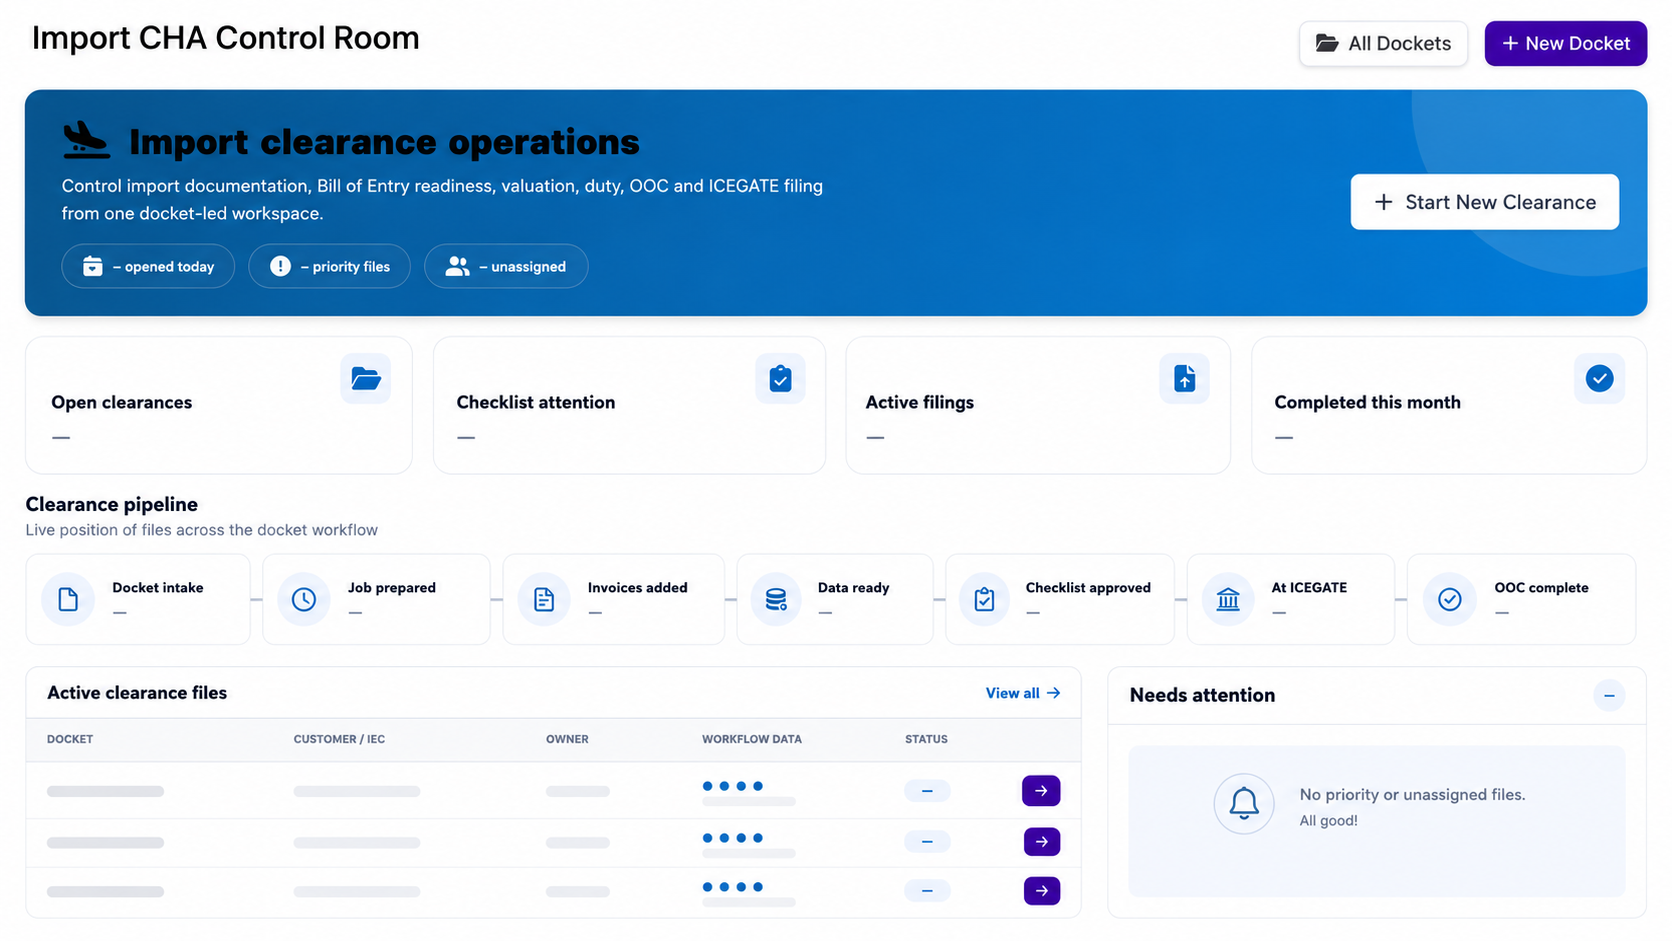The width and height of the screenshot is (1672, 941).
Task: Click the second row workflow progress dots
Action: pyautogui.click(x=733, y=838)
